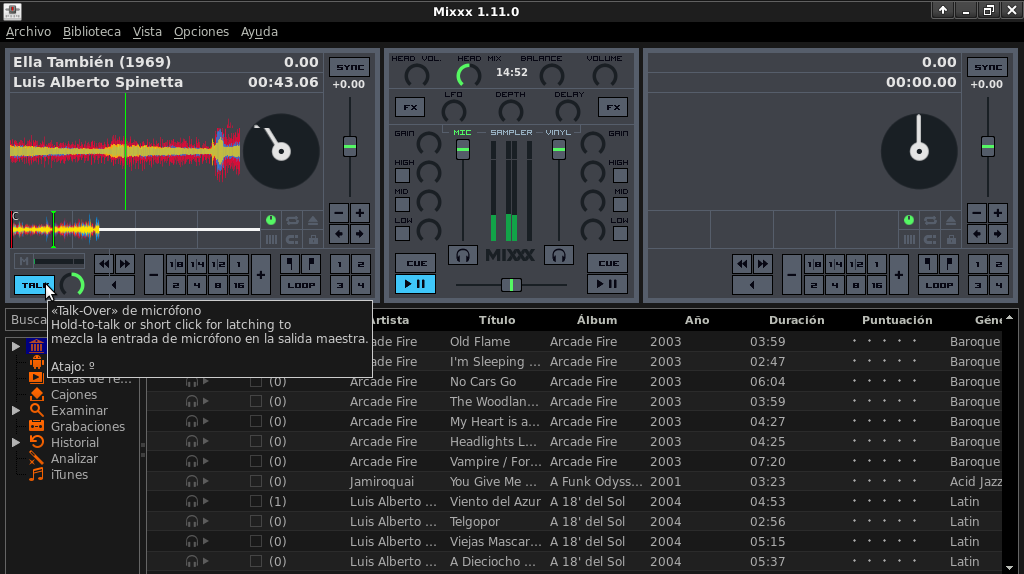1024x574 pixels.
Task: Expand the Historial tree node
Action: coord(16,442)
